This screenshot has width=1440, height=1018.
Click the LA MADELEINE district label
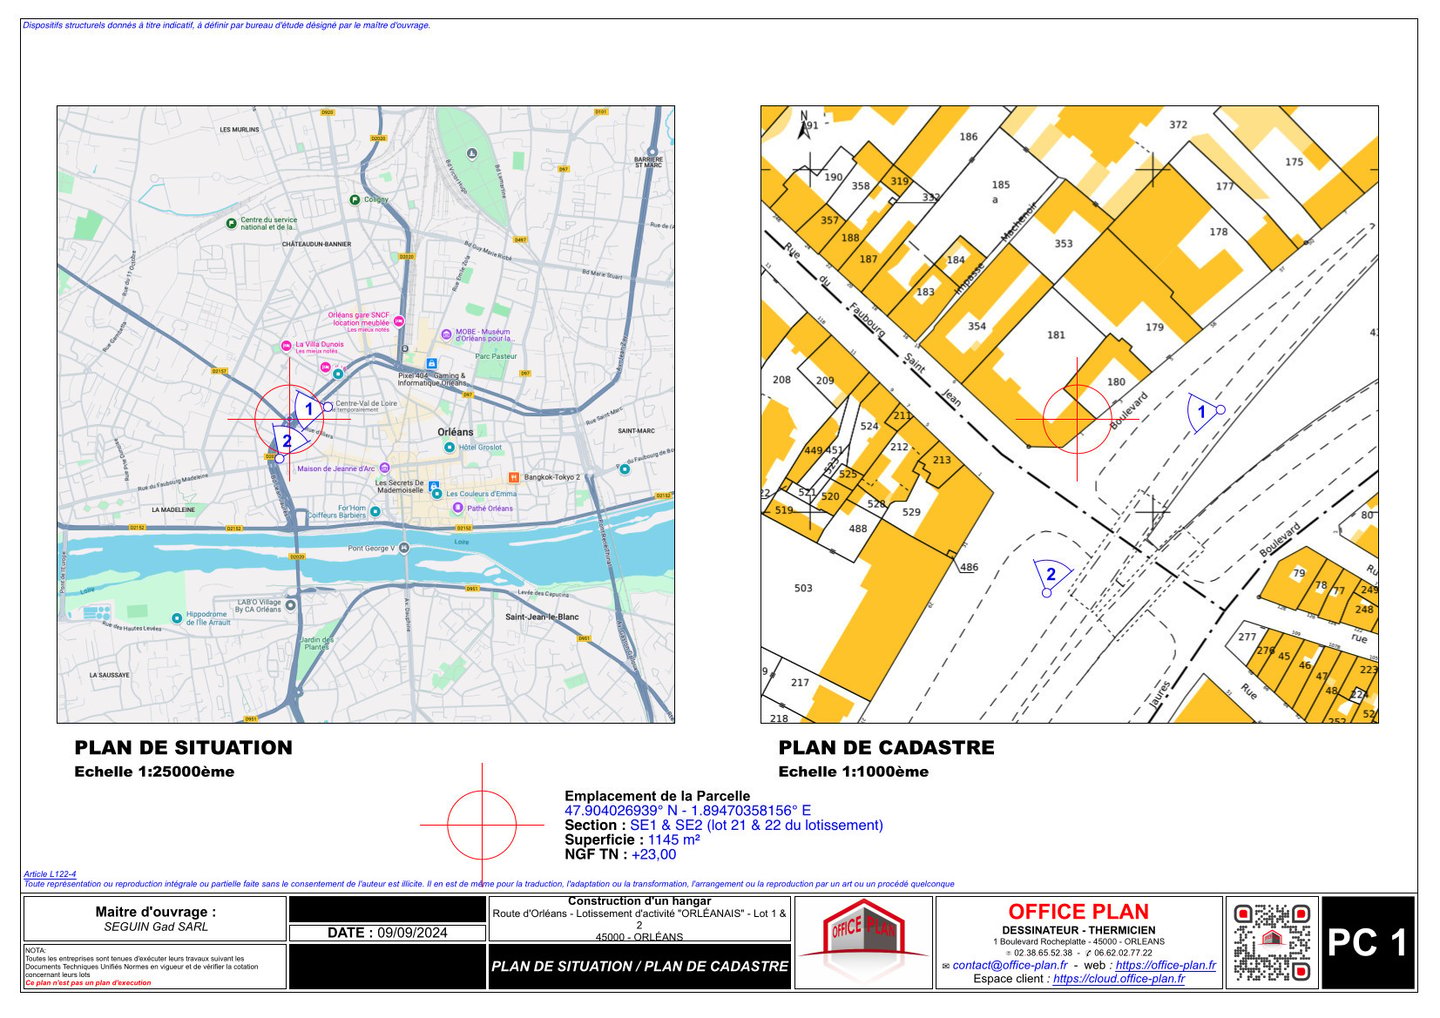173,510
